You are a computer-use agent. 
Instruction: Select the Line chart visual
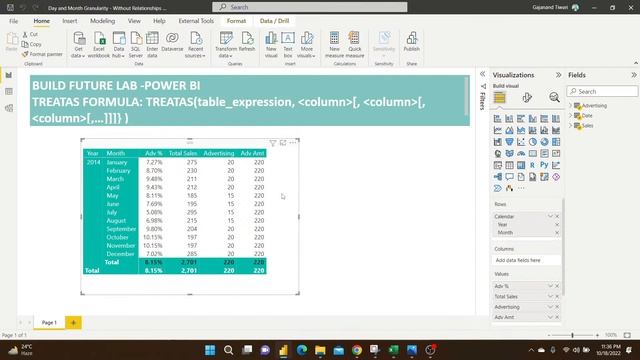(x=498, y=130)
